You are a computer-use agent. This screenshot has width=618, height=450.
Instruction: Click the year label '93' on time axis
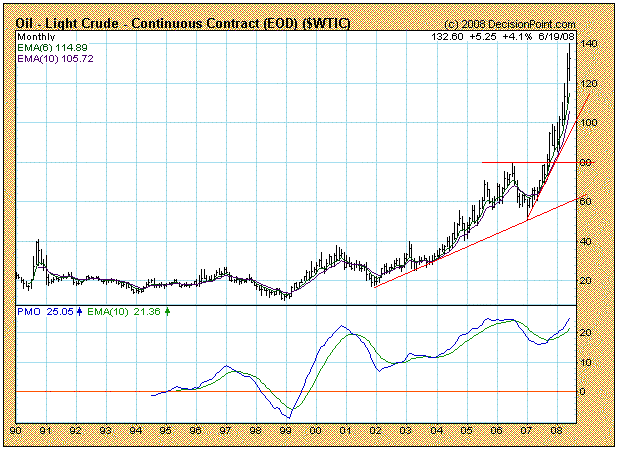click(106, 430)
